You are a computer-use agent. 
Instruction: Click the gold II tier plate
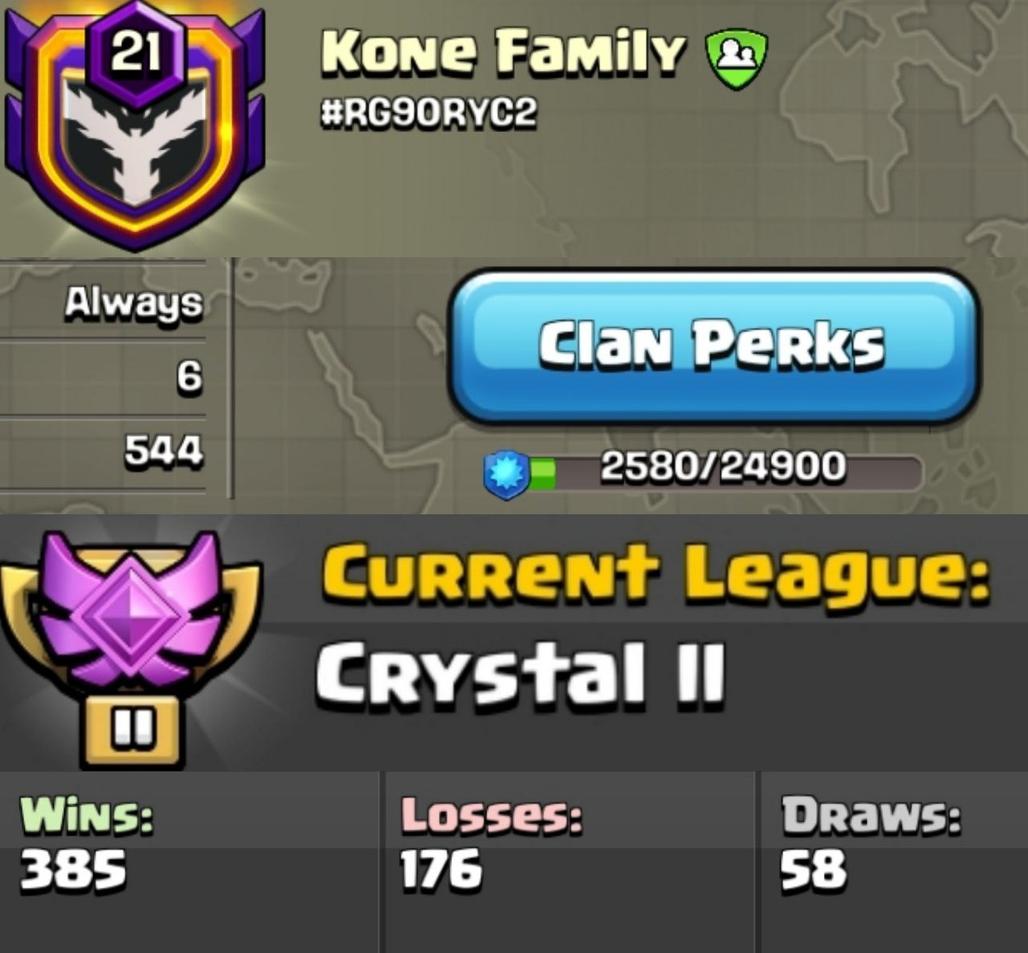(x=130, y=731)
